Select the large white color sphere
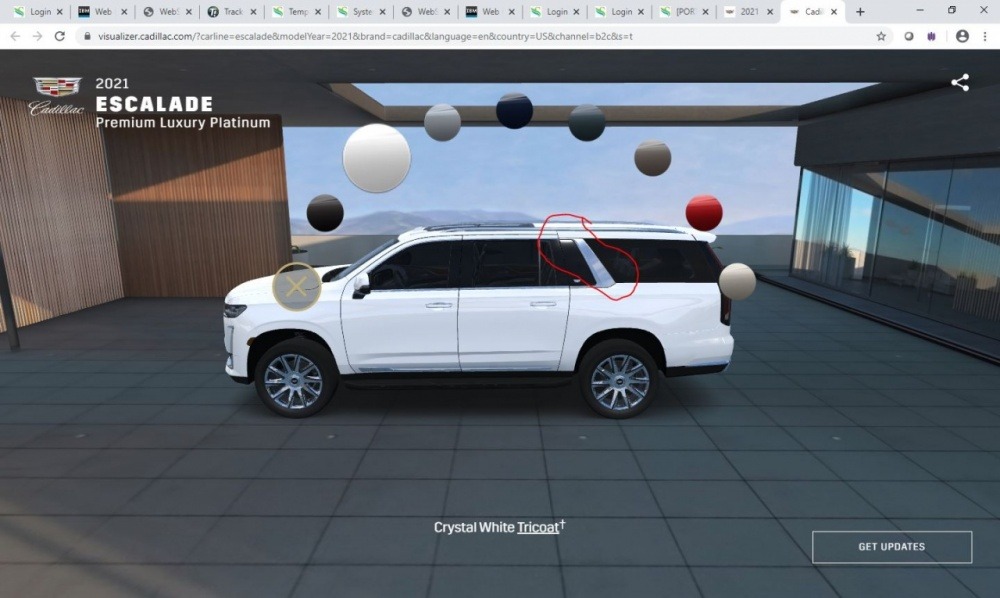 tap(376, 158)
